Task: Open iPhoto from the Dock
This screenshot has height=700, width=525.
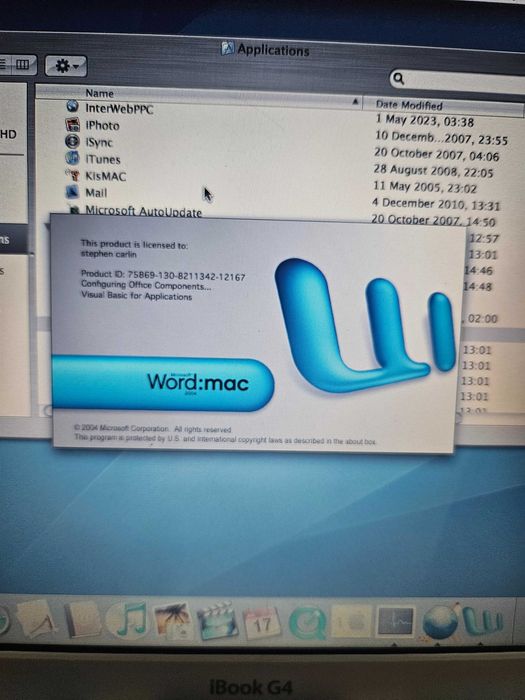Action: (x=172, y=621)
